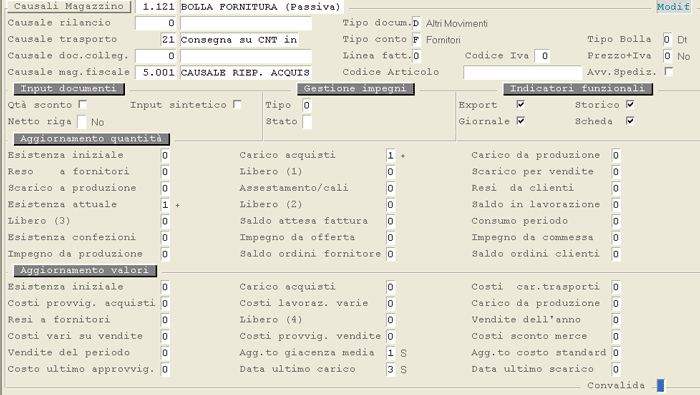This screenshot has width=700, height=395.
Task: Uncheck the Export indicator
Action: pos(521,104)
